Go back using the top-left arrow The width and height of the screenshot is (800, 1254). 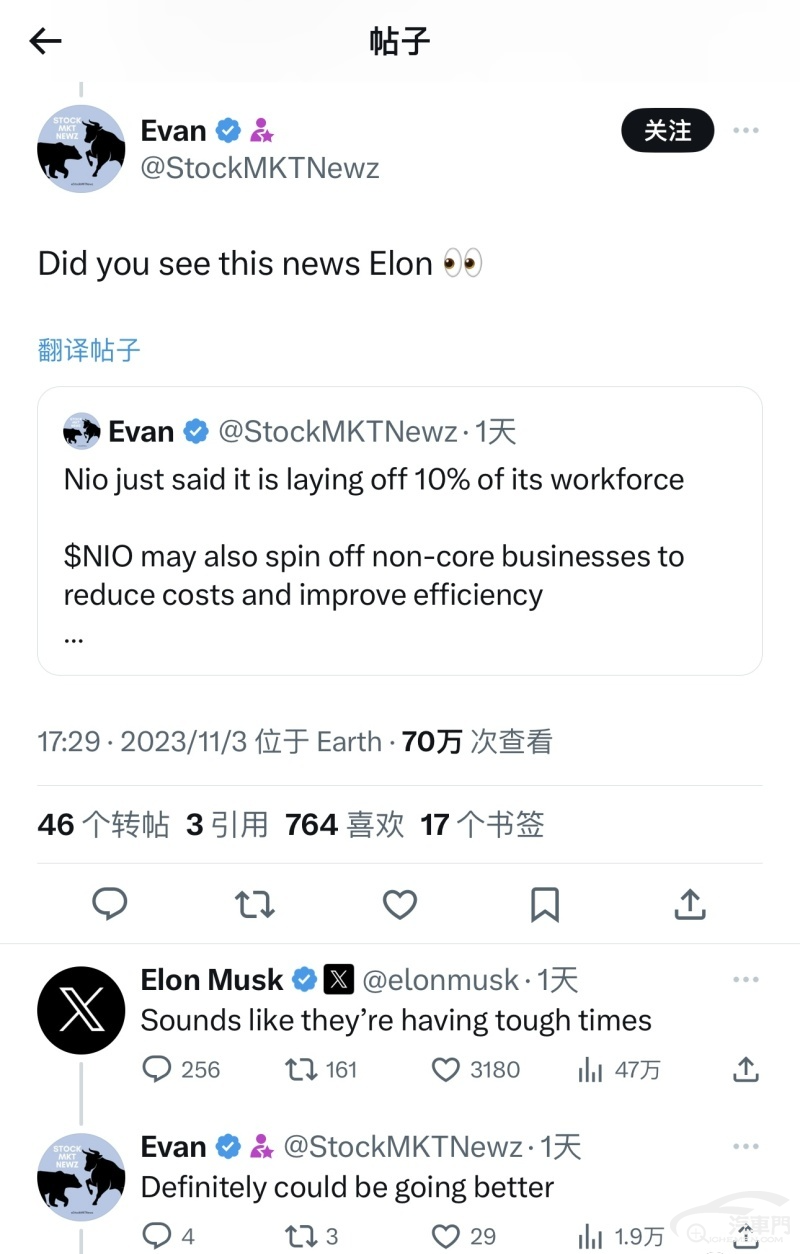click(46, 41)
